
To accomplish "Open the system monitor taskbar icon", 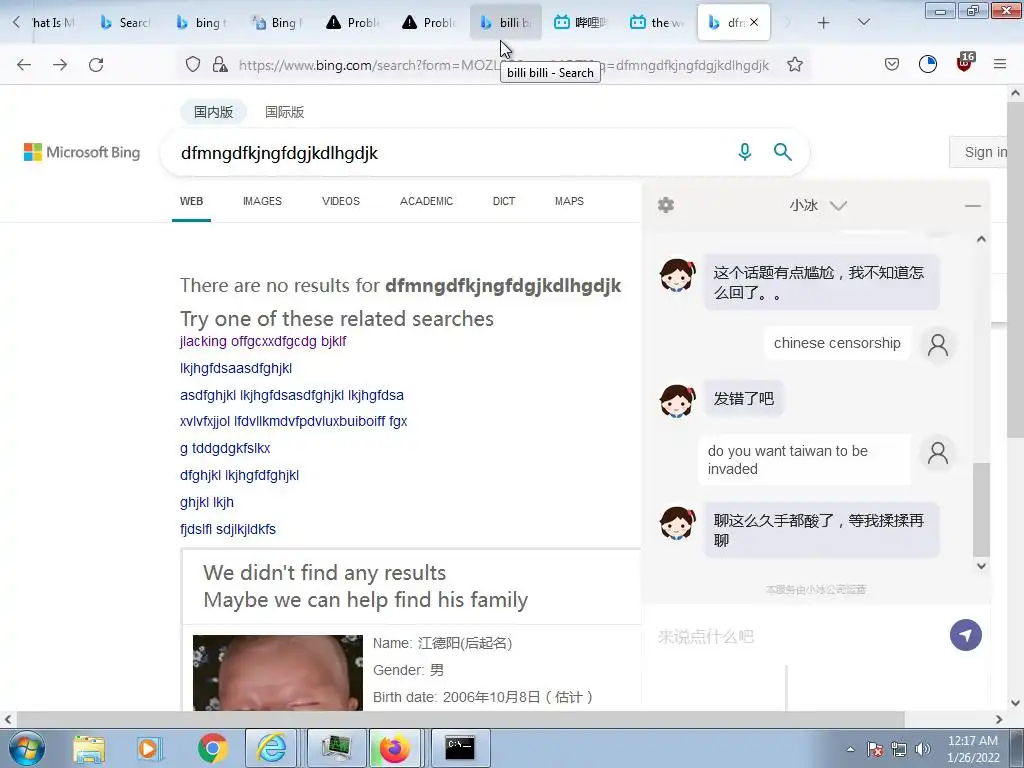I will (336, 748).
